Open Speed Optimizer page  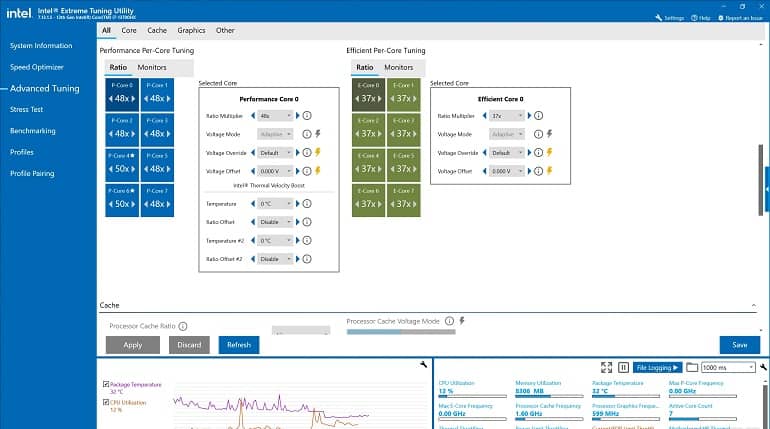pos(37,67)
